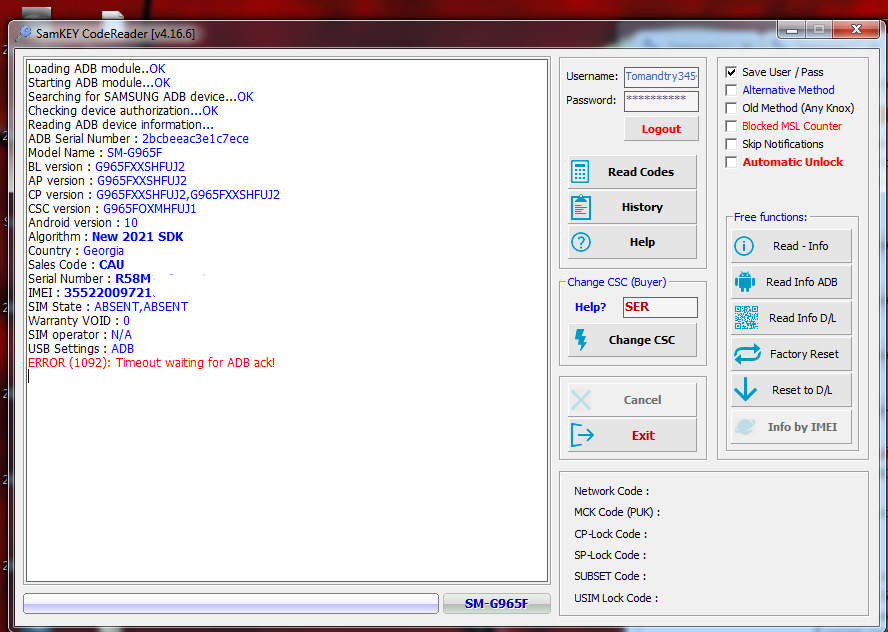
Task: Click the Info by IMEI button label
Action: 802,427
